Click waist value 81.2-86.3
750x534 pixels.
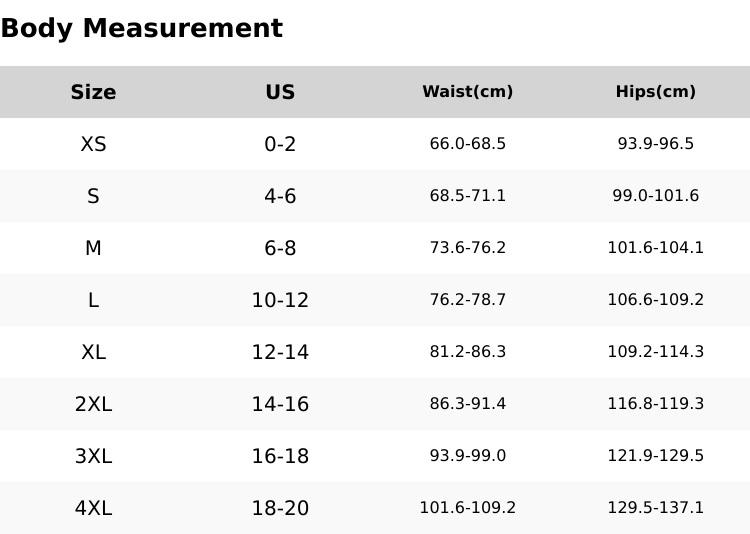click(x=467, y=352)
